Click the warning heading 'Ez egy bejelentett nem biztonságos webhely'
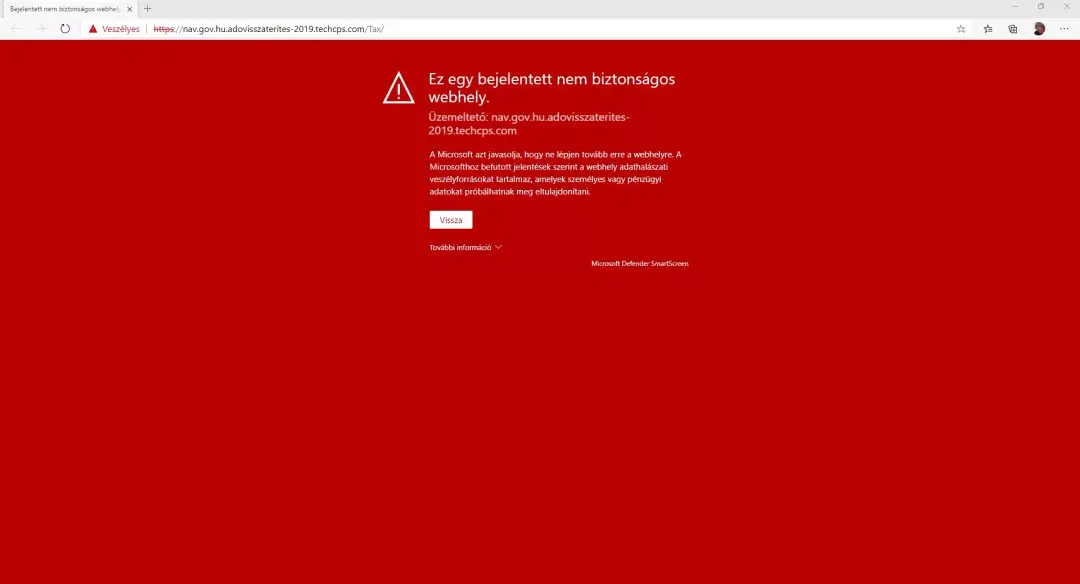Image resolution: width=1080 pixels, height=584 pixels. 552,87
